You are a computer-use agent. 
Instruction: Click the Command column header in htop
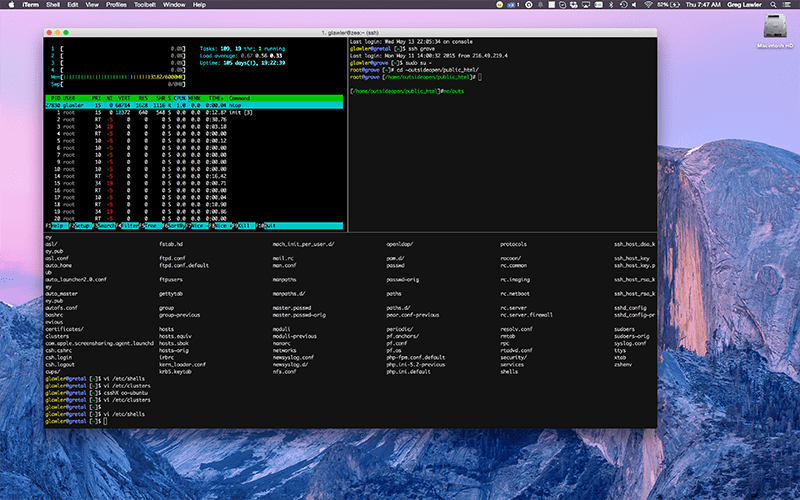(x=239, y=98)
